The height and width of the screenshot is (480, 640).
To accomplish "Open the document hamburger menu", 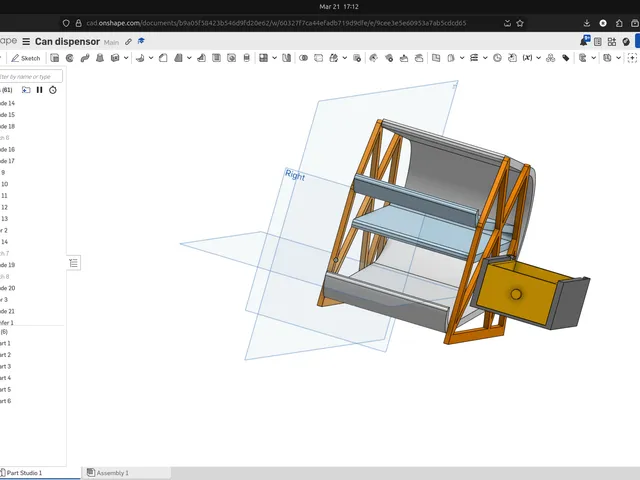I will tap(26, 42).
